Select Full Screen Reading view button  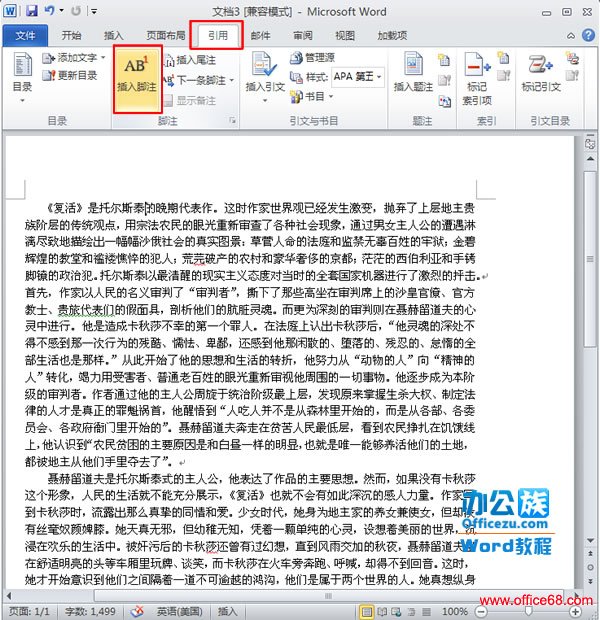coord(382,612)
